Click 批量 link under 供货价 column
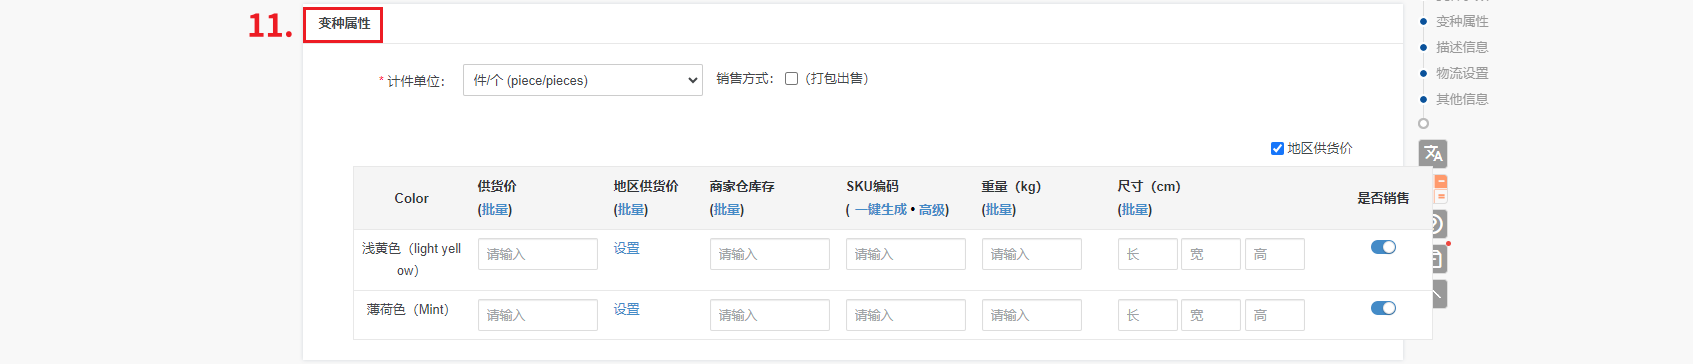 (495, 209)
